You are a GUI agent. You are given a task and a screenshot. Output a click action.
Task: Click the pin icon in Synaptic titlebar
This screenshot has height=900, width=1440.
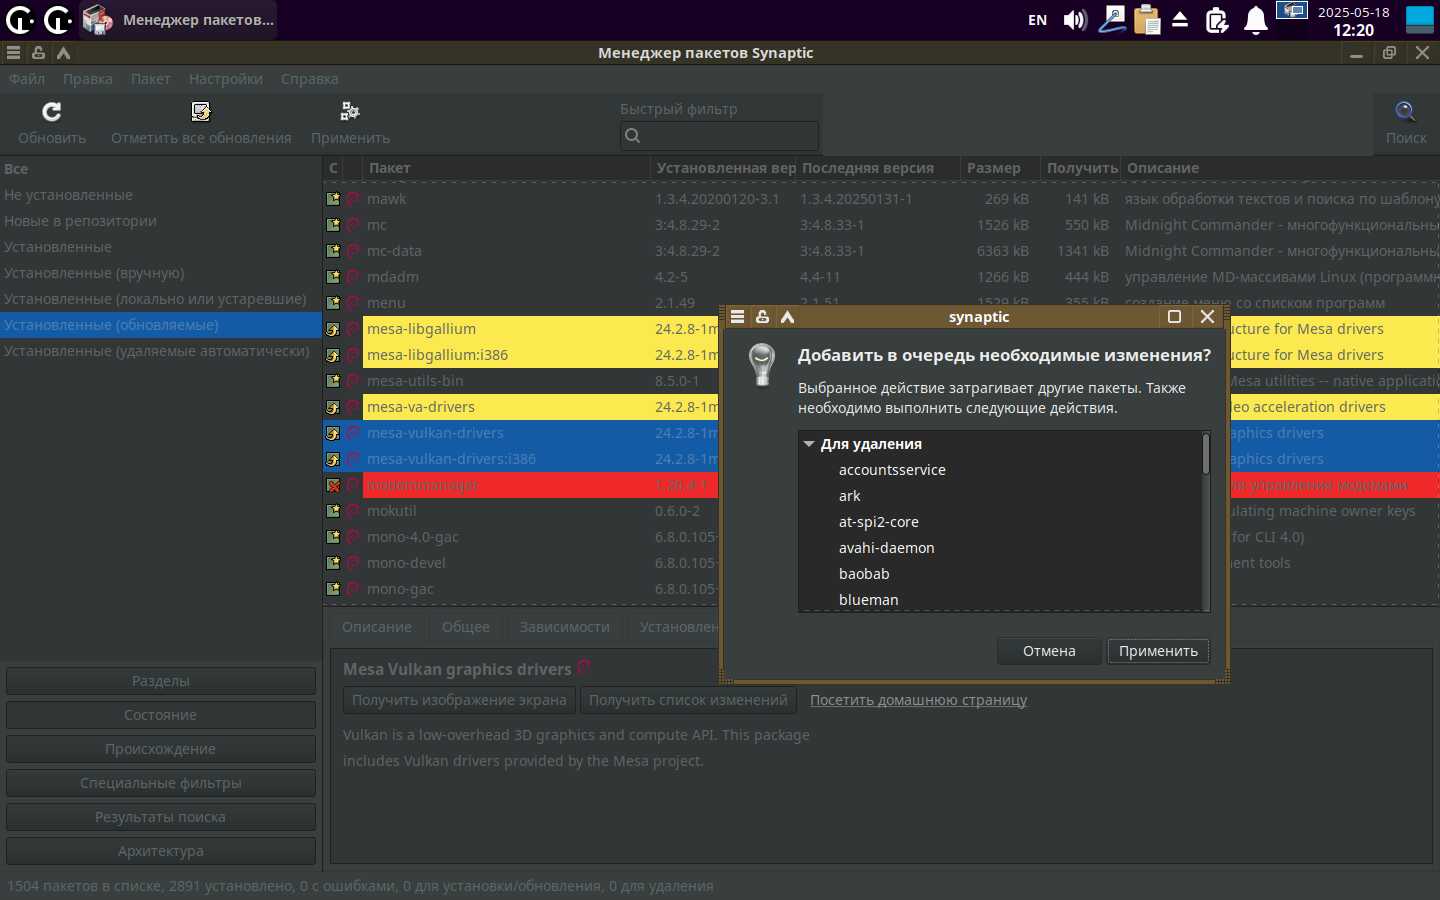pyautogui.click(x=38, y=53)
